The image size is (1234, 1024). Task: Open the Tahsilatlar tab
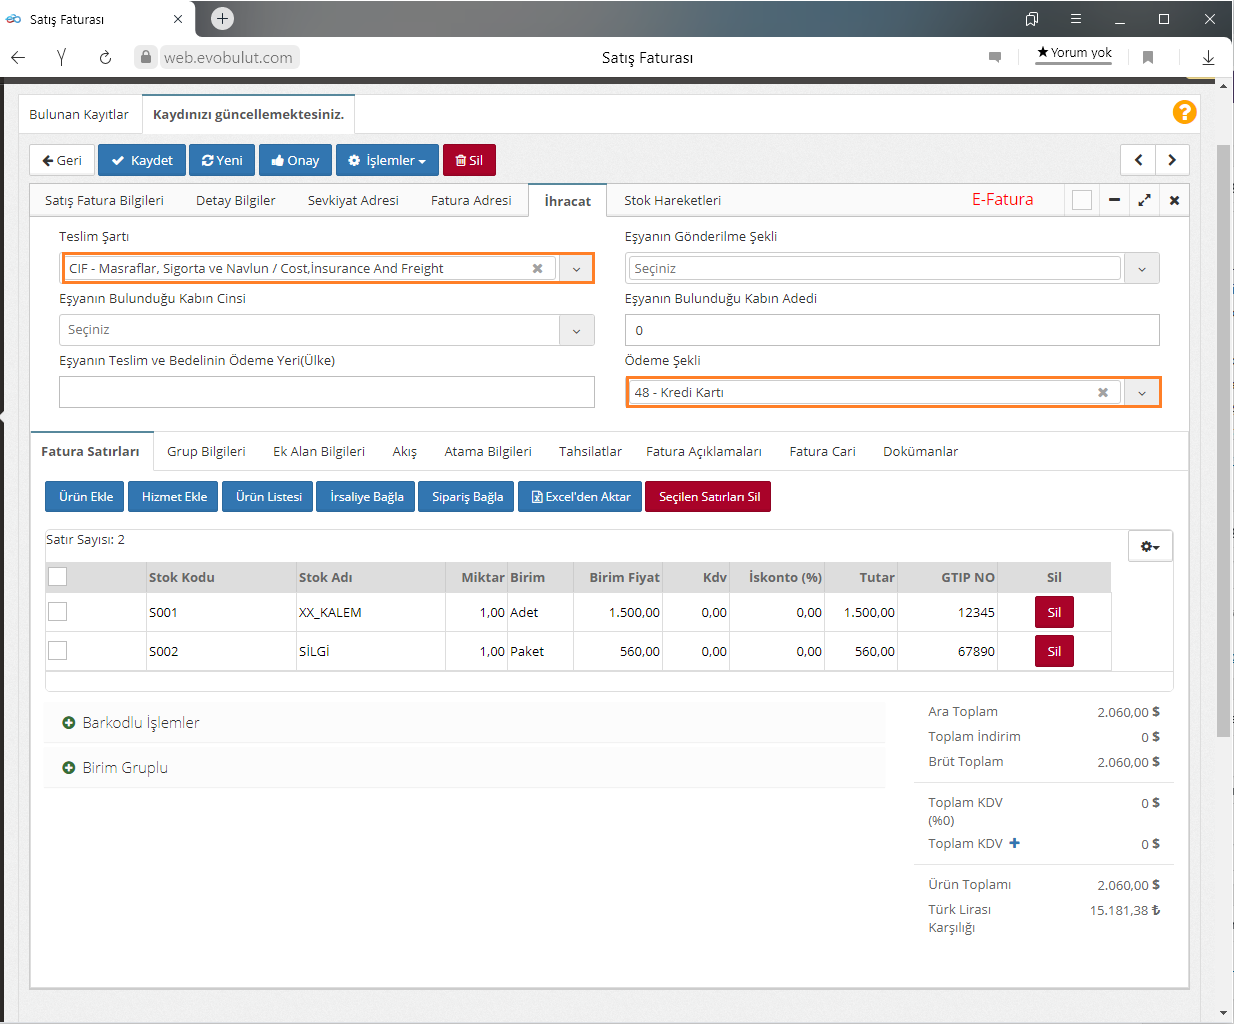[590, 451]
